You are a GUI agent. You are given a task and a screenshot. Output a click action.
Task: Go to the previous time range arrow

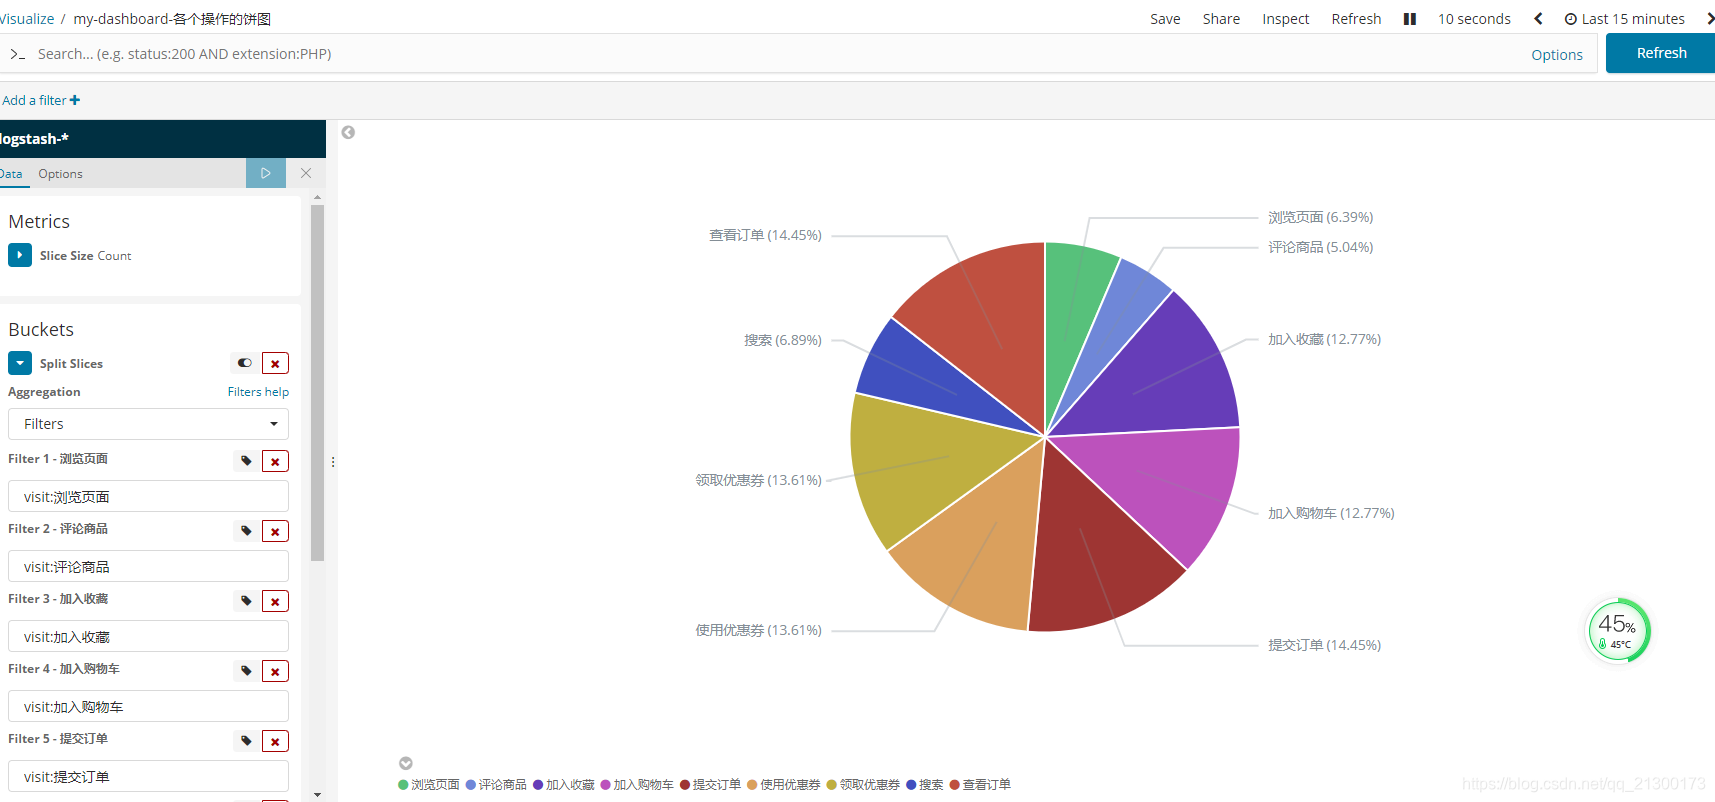(1538, 19)
